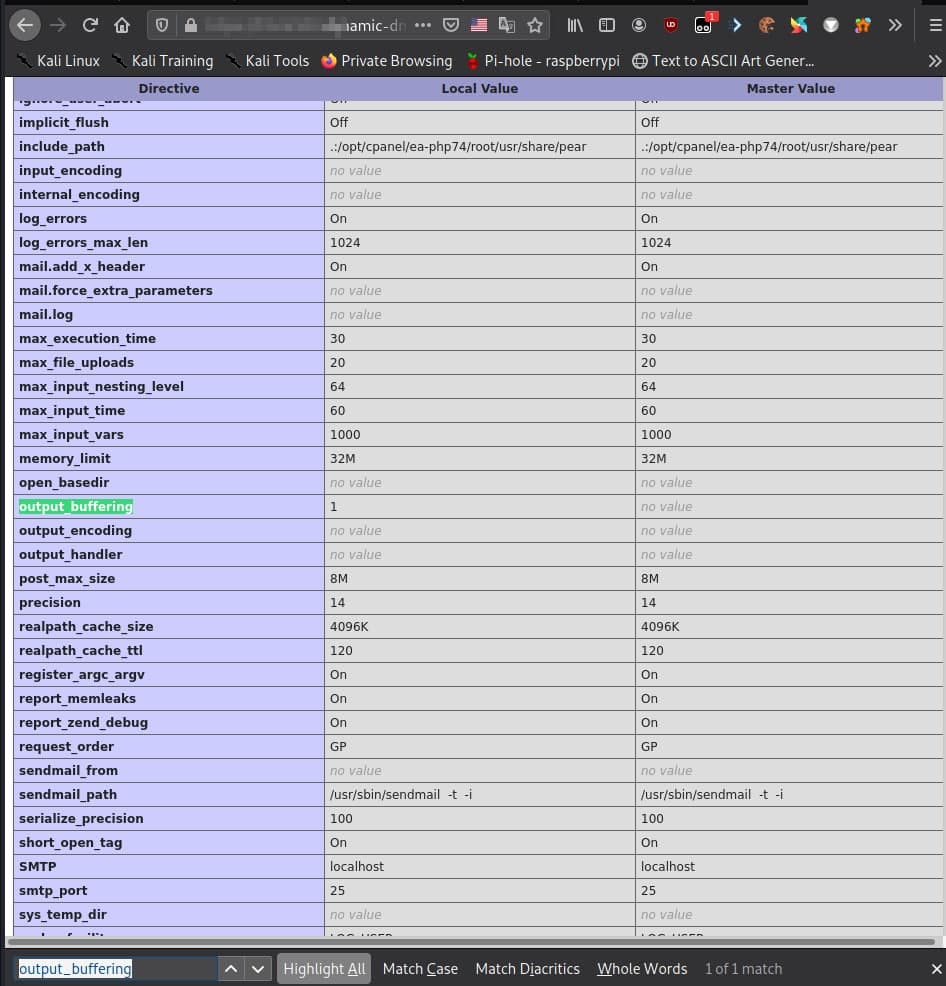
Task: Enable Whole Words search option
Action: coord(642,968)
